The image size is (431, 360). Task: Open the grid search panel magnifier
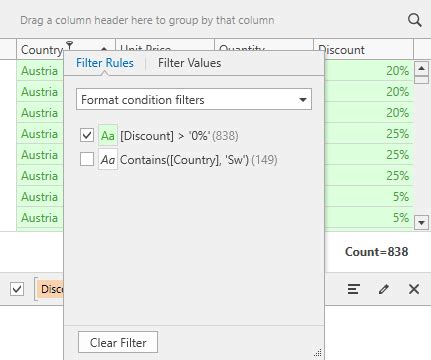415,20
